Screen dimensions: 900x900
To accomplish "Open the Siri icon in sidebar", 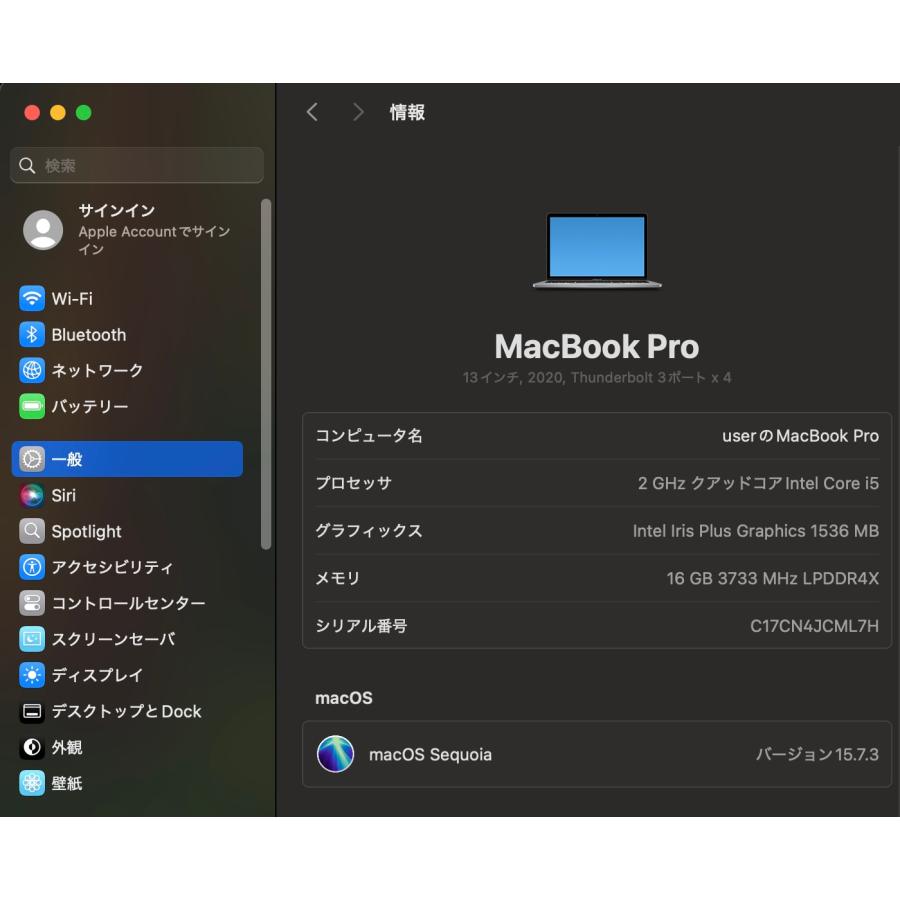I will click(x=32, y=495).
